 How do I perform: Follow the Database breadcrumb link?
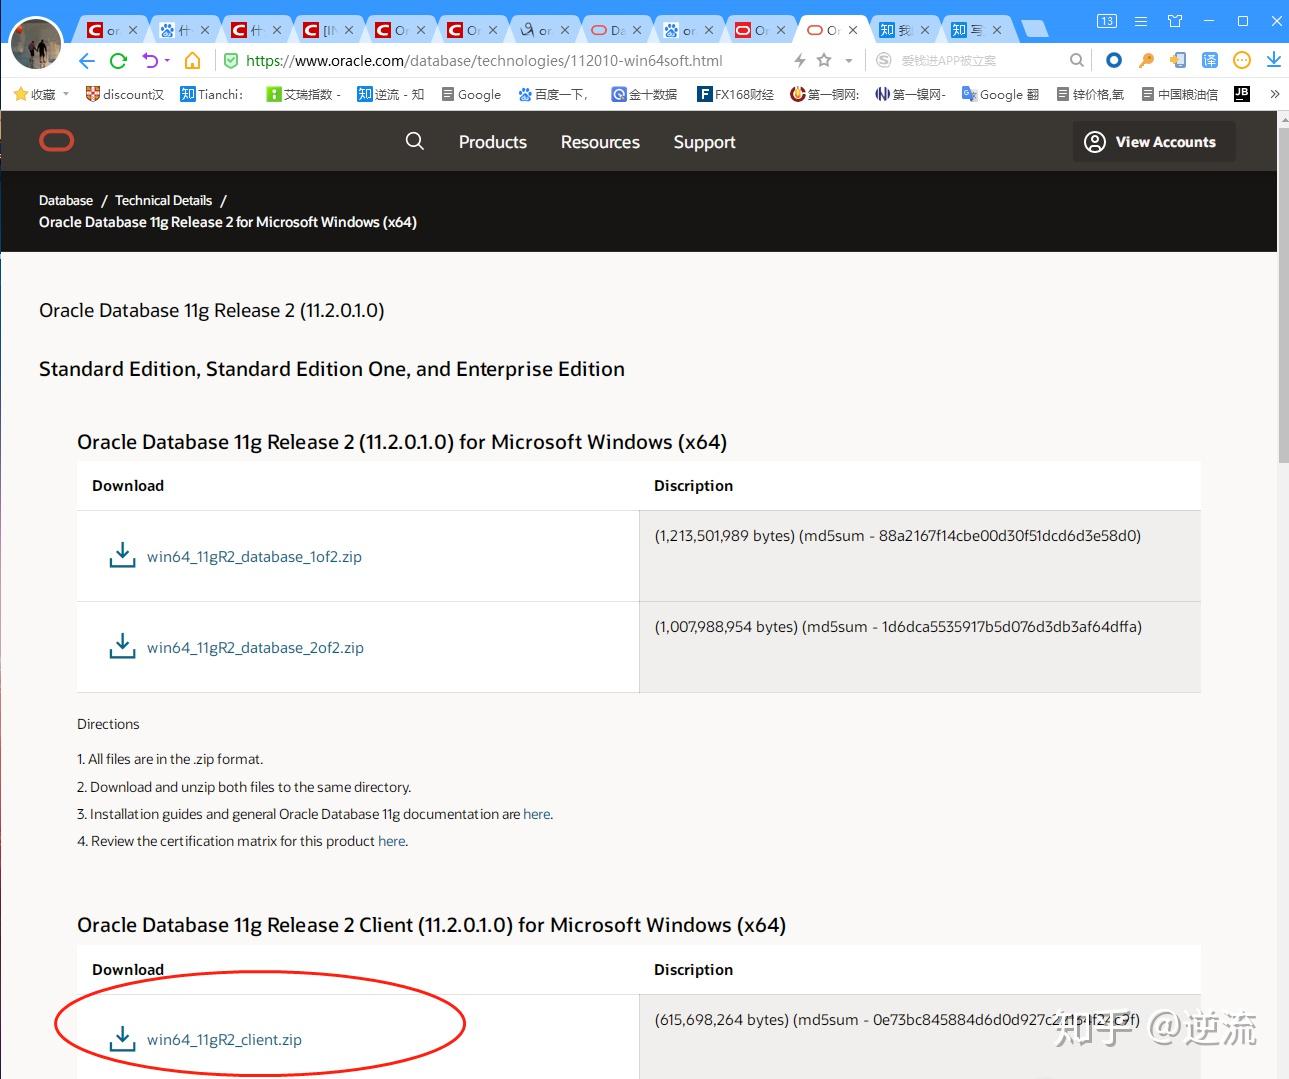[x=66, y=200]
